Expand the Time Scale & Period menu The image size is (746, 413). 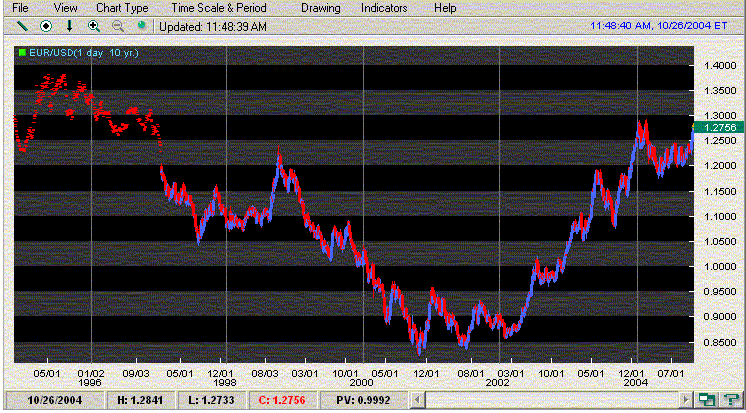(x=212, y=8)
